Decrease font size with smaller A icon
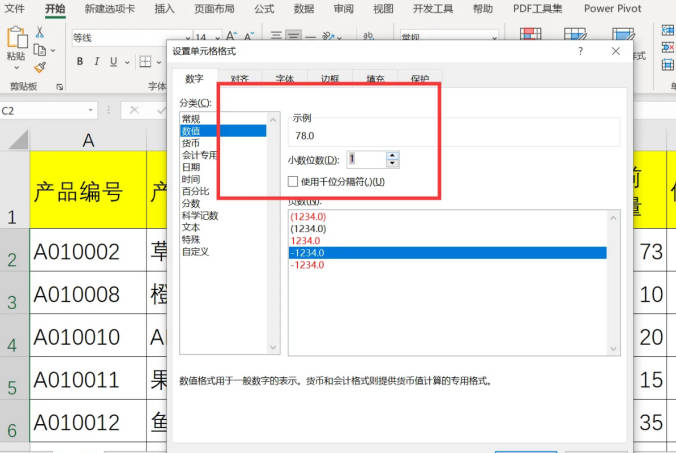 point(249,36)
